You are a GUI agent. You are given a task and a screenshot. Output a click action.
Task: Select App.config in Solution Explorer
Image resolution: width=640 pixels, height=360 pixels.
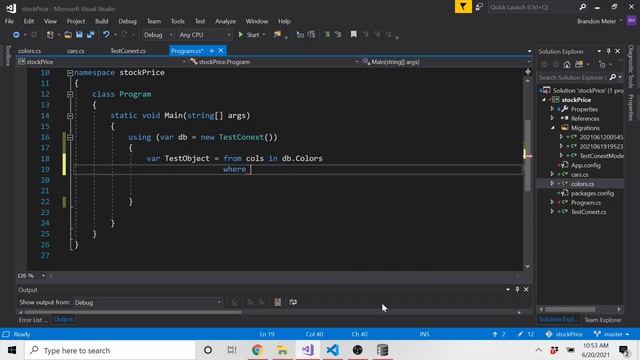coord(585,165)
